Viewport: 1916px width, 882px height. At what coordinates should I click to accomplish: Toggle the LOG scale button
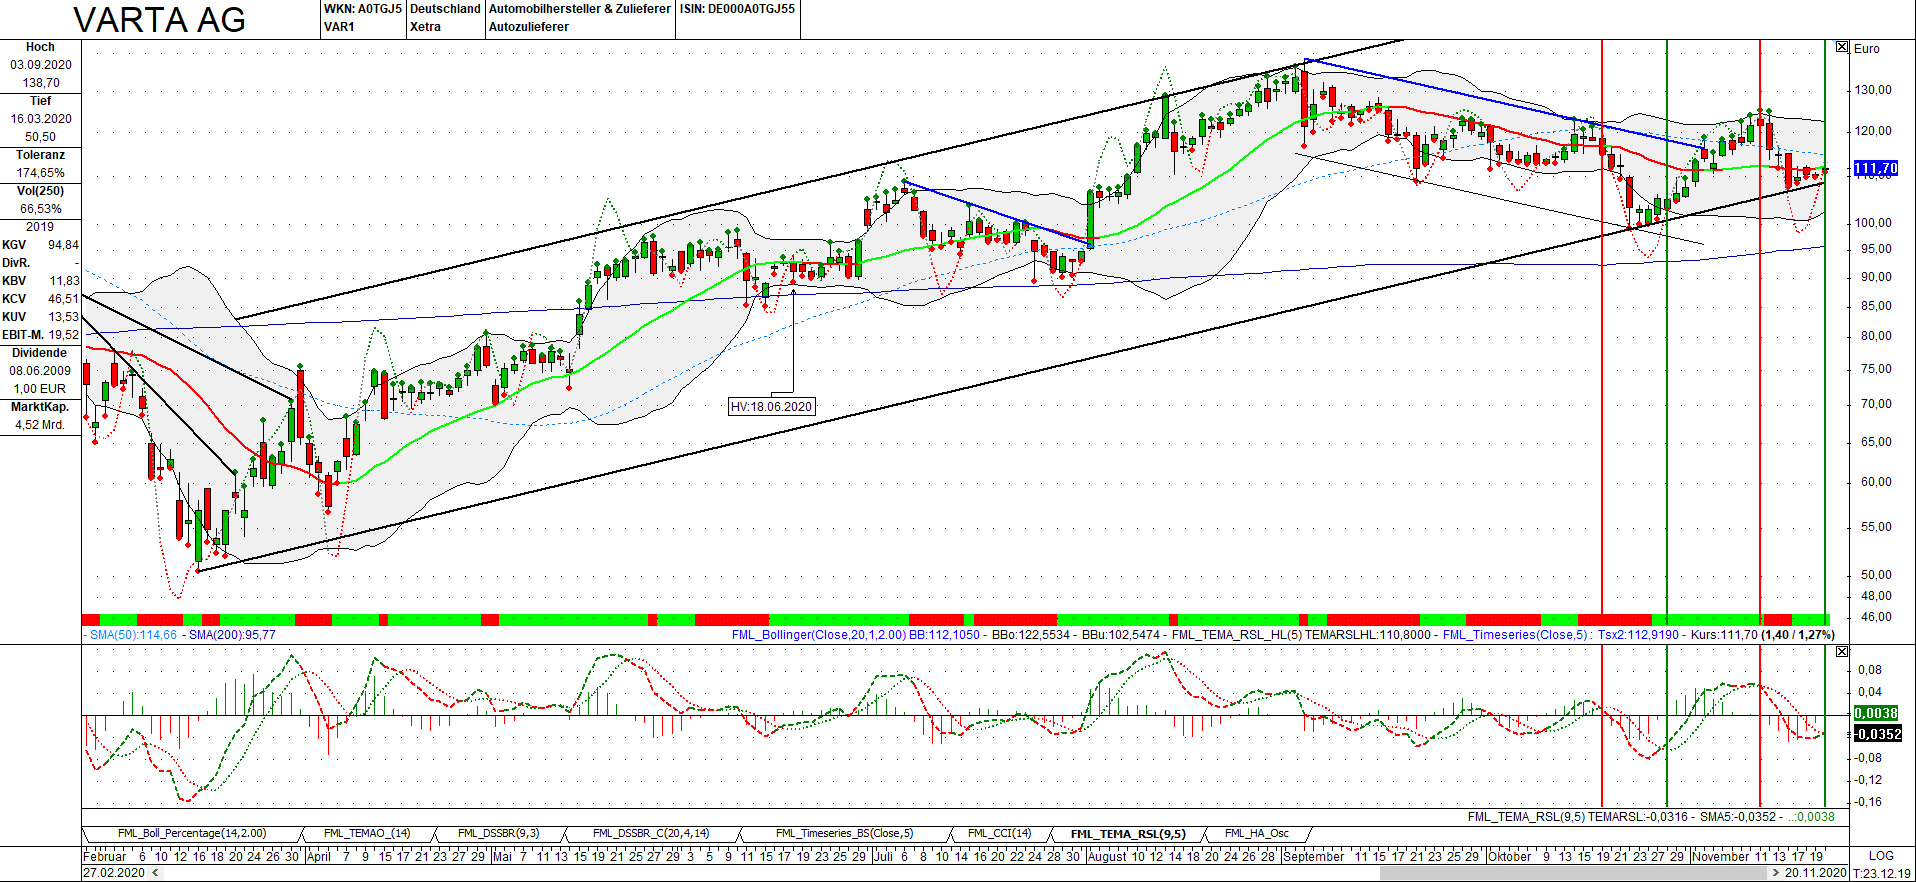coord(1881,856)
